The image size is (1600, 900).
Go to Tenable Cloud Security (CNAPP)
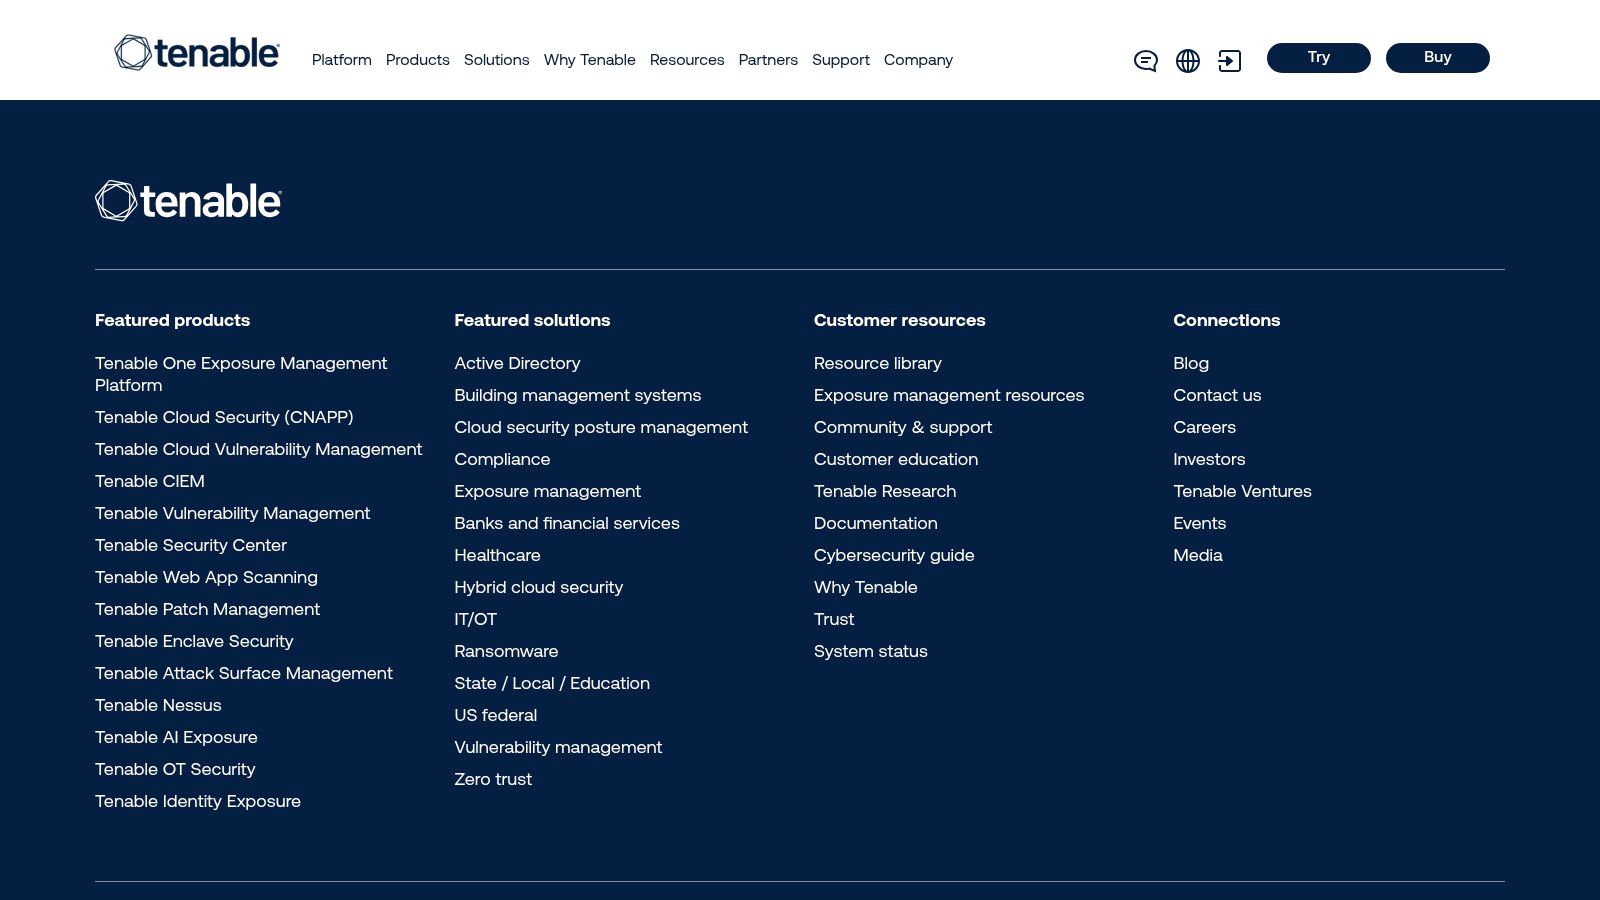(x=224, y=417)
